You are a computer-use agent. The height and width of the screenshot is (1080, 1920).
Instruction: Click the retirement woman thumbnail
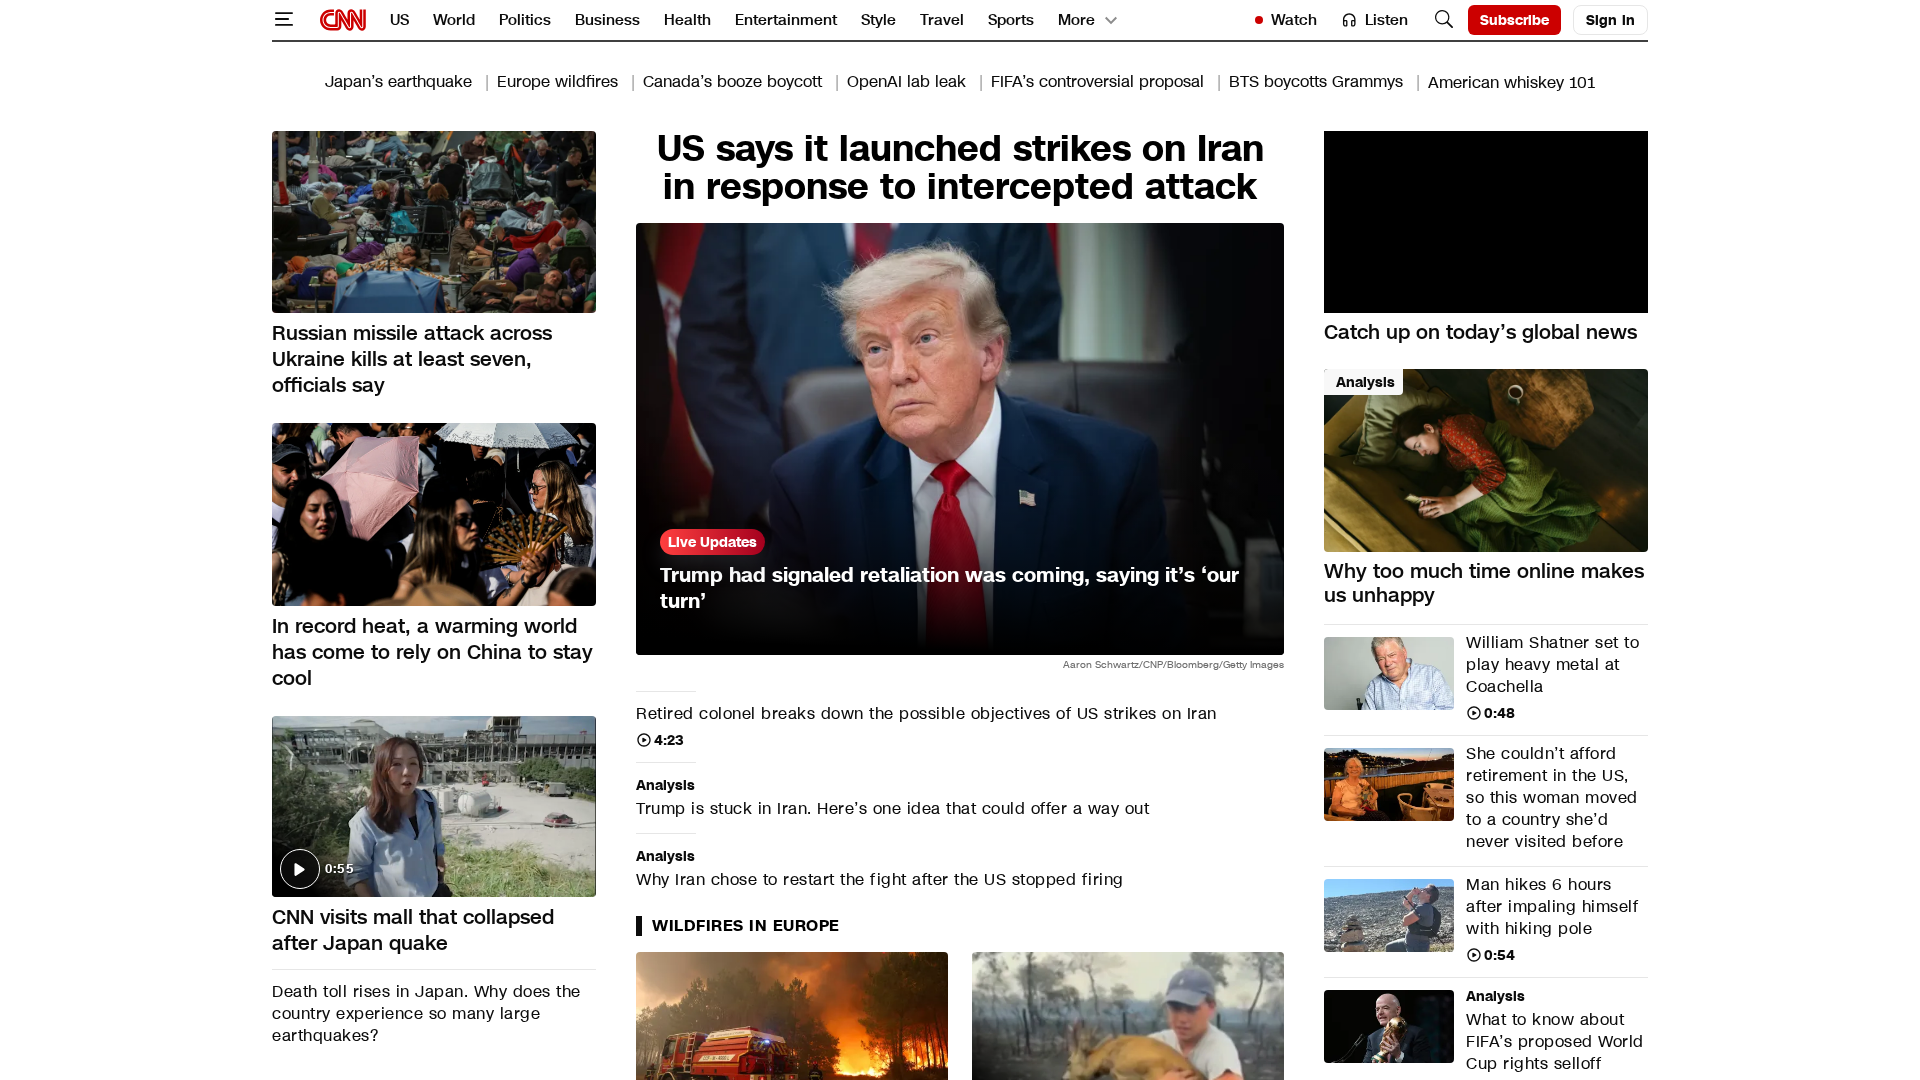point(1389,784)
